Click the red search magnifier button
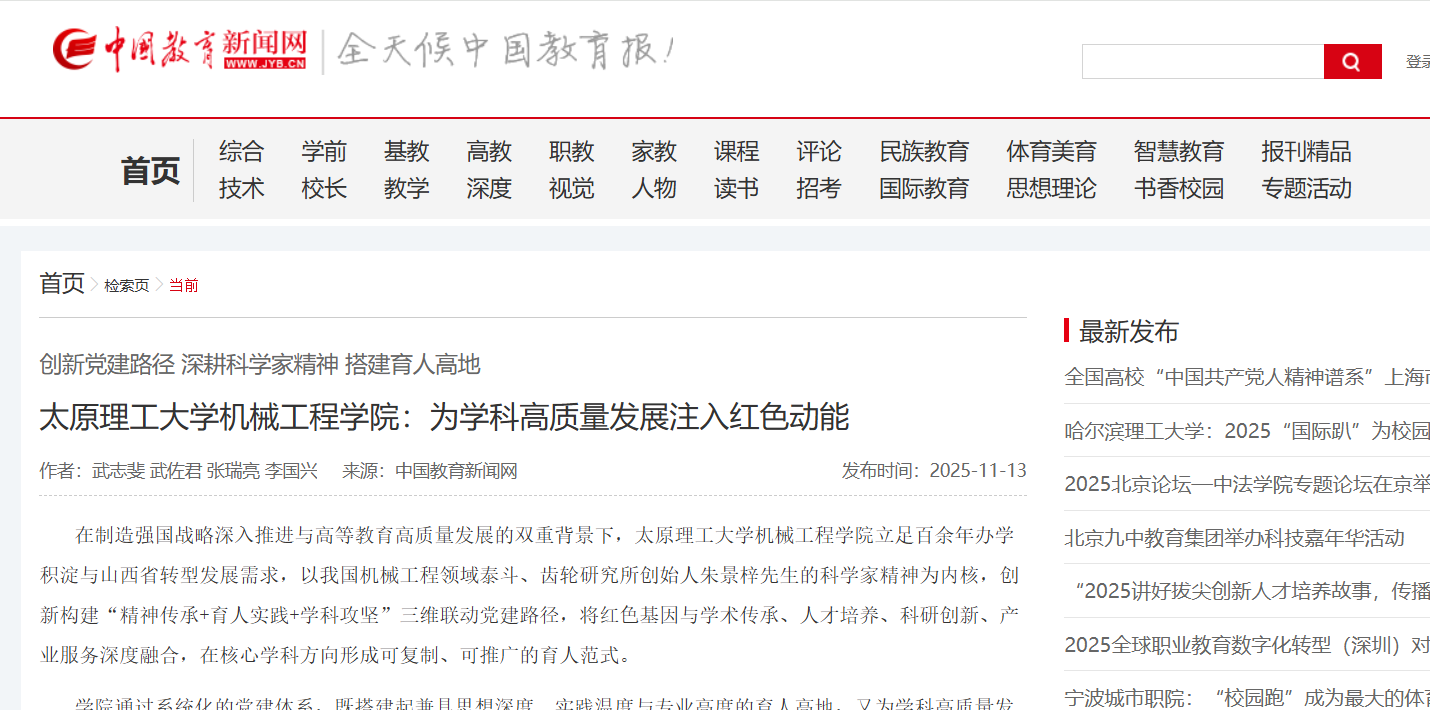1430x710 pixels. click(x=1352, y=62)
